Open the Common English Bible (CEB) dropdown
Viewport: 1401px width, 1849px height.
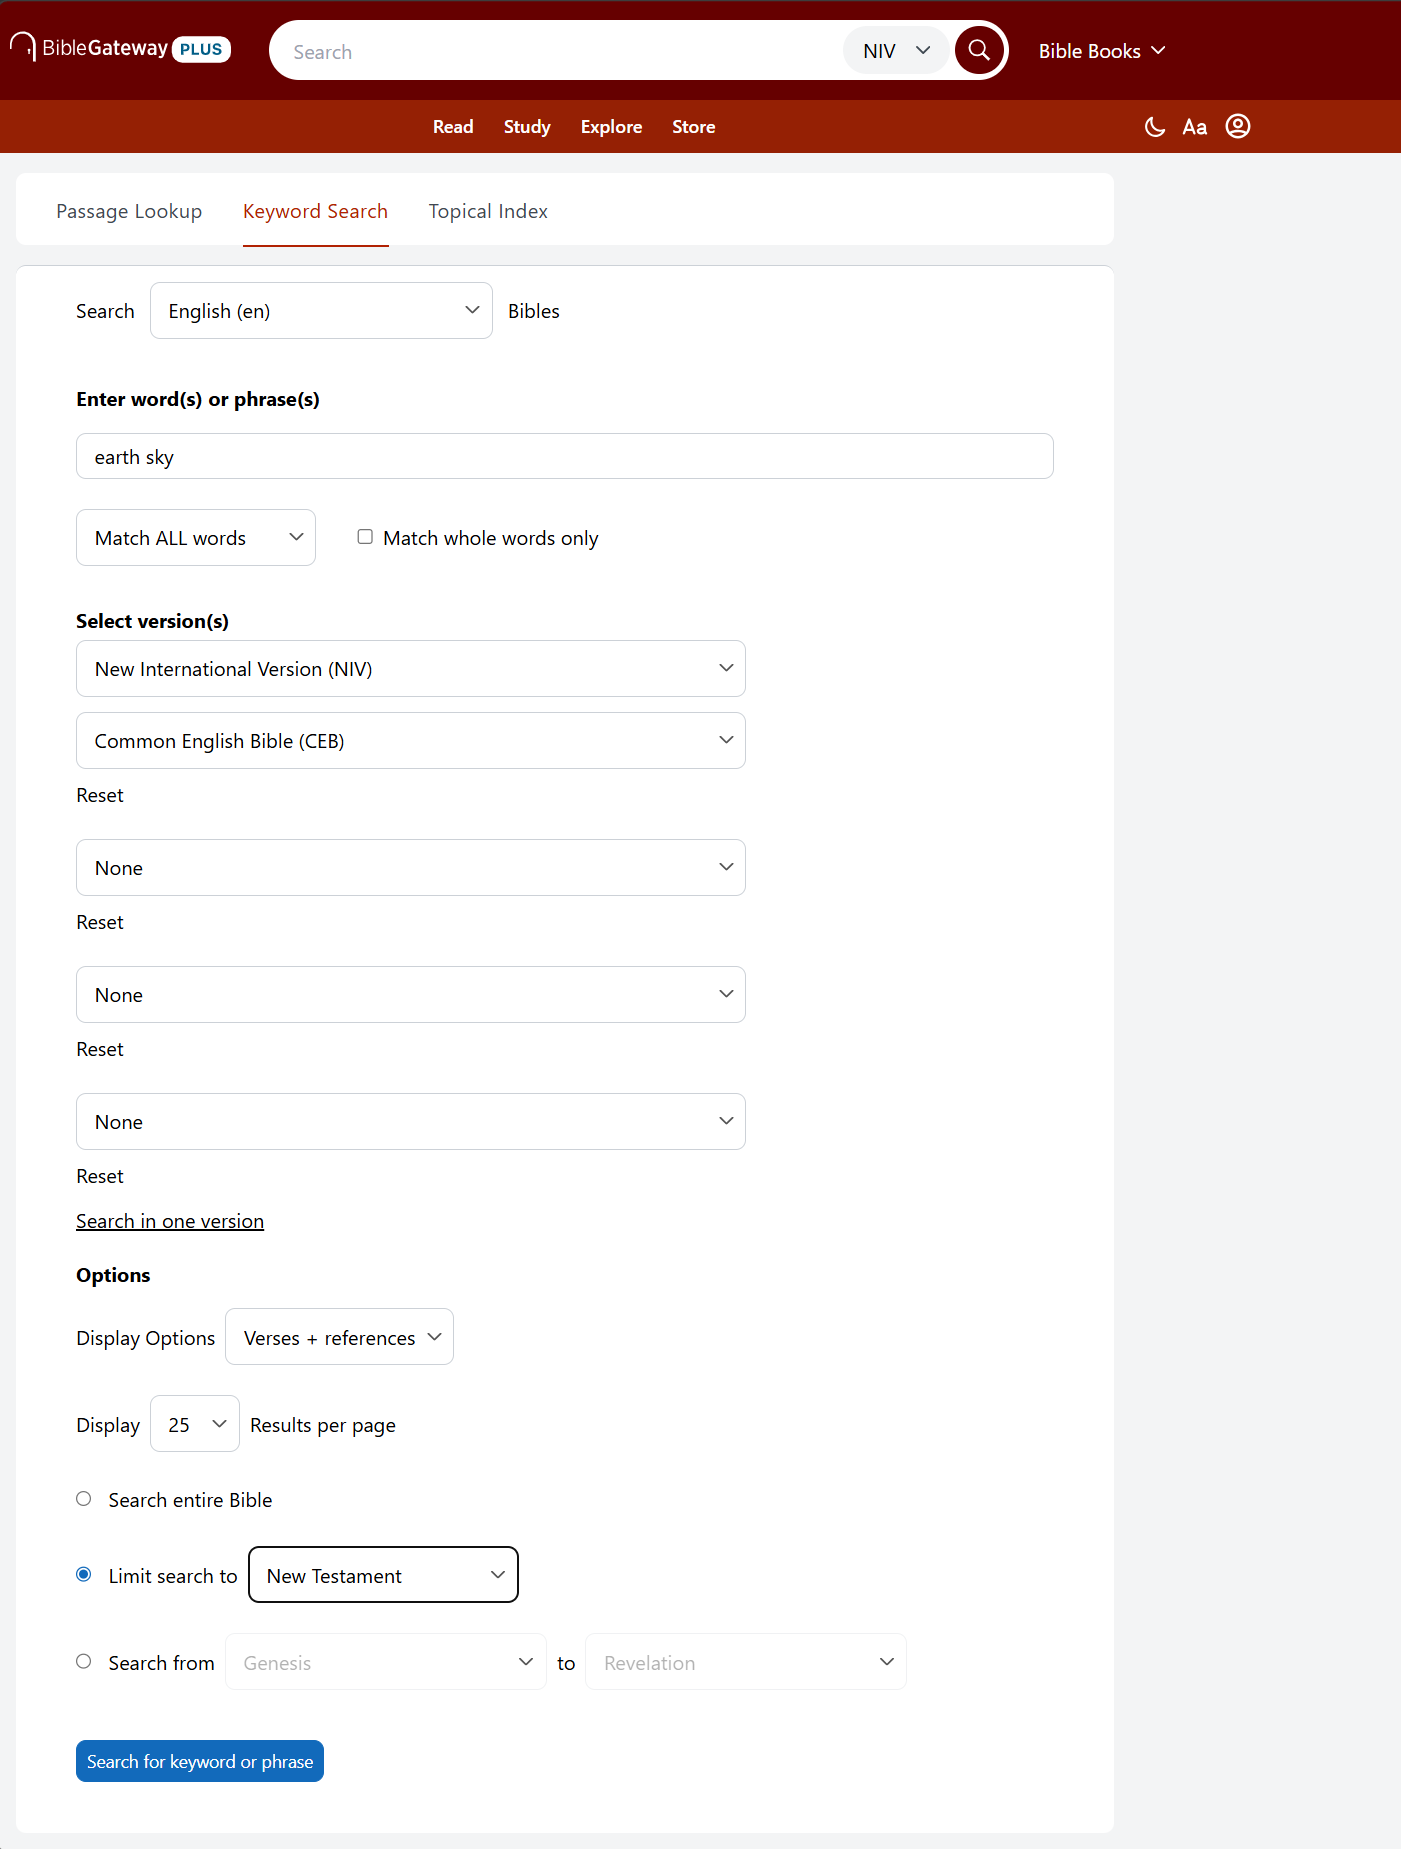click(410, 741)
